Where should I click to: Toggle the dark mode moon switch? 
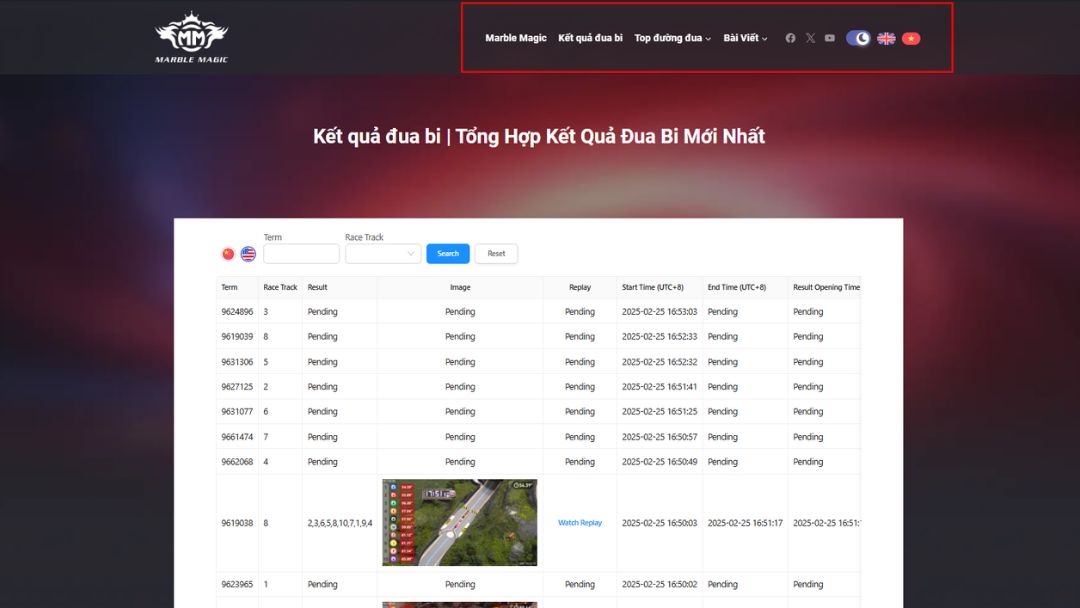[858, 38]
